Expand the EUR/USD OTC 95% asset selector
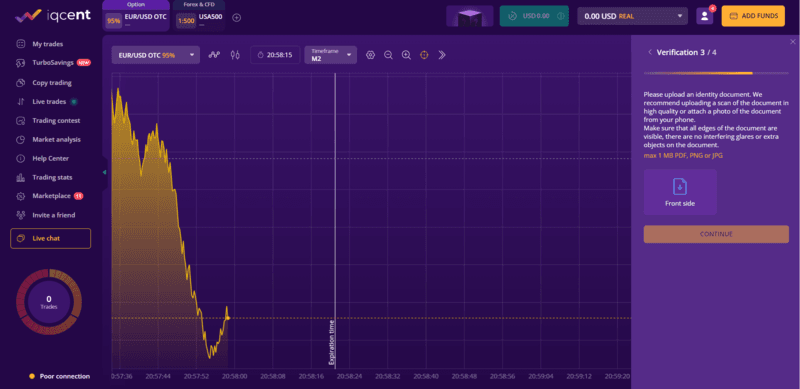Image resolution: width=800 pixels, height=389 pixels. 156,55
